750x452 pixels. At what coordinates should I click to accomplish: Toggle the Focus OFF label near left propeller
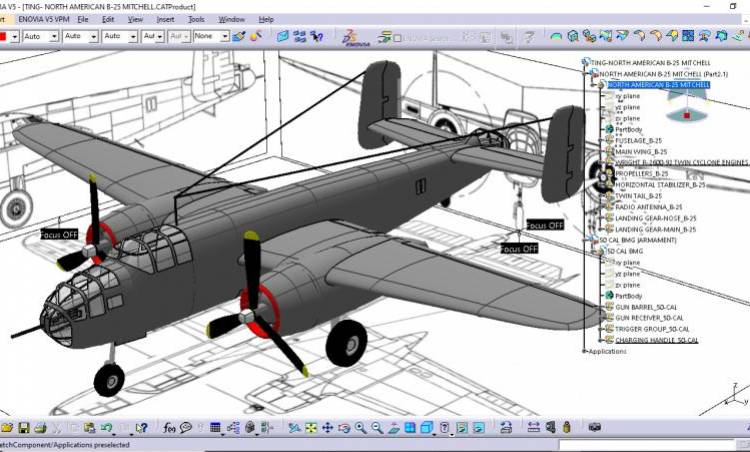pos(59,234)
